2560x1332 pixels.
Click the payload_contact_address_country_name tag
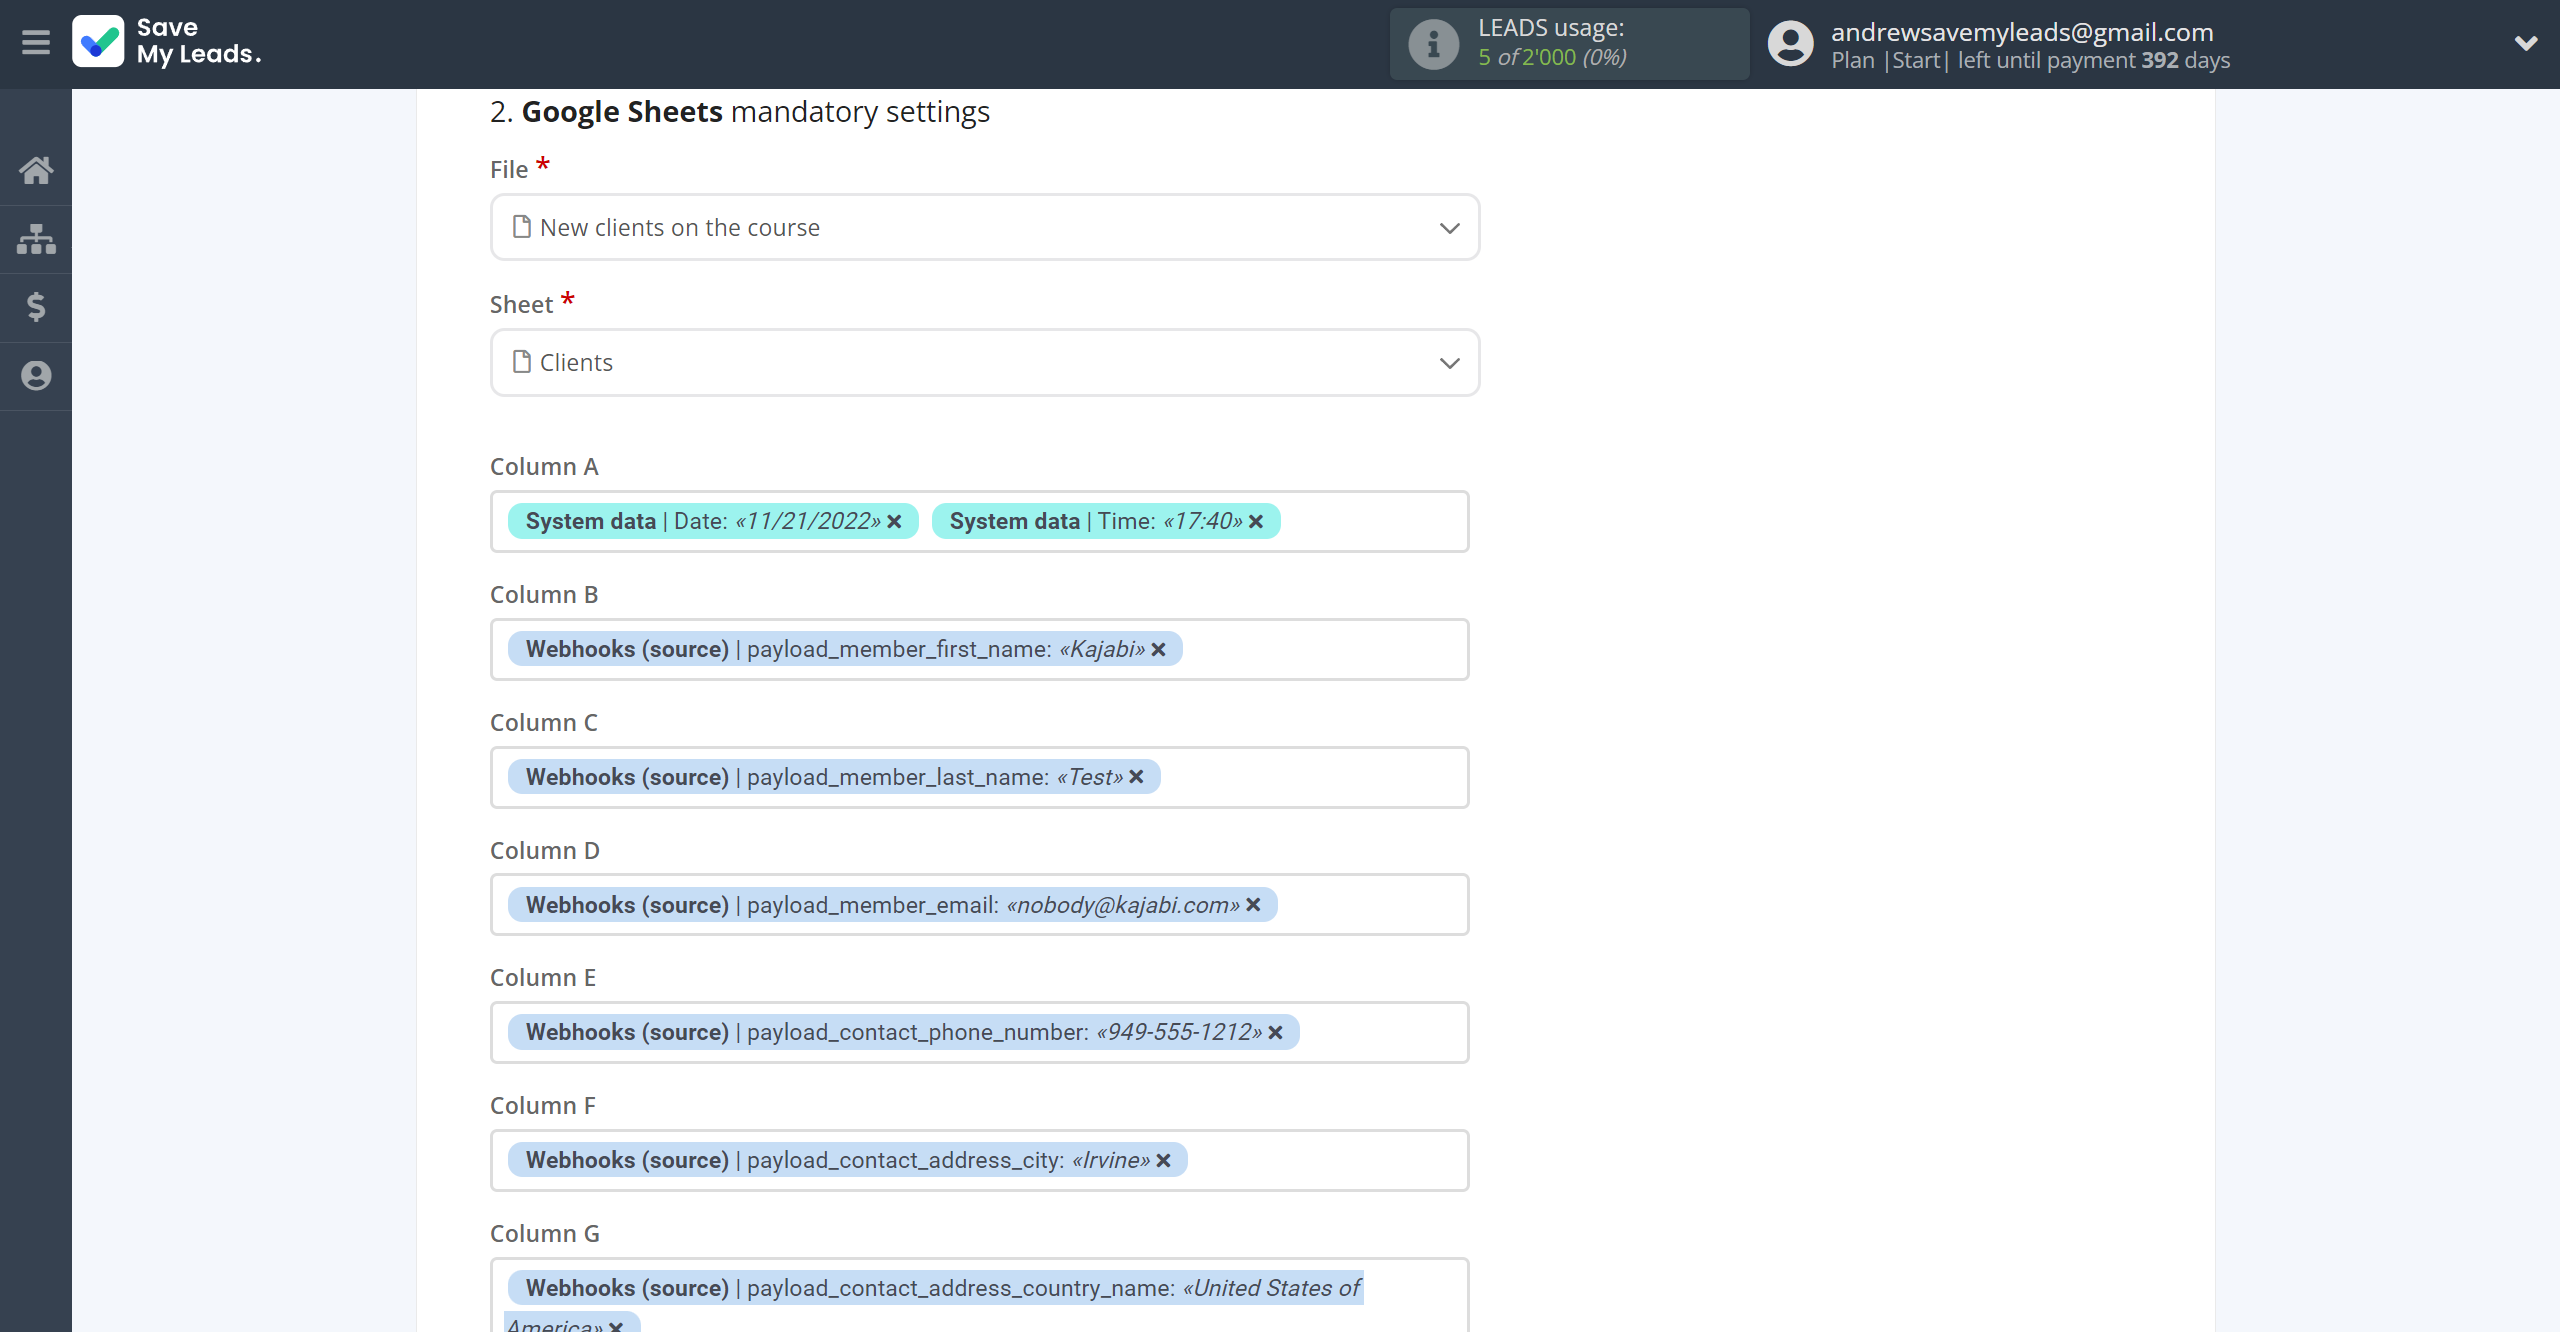point(935,1300)
